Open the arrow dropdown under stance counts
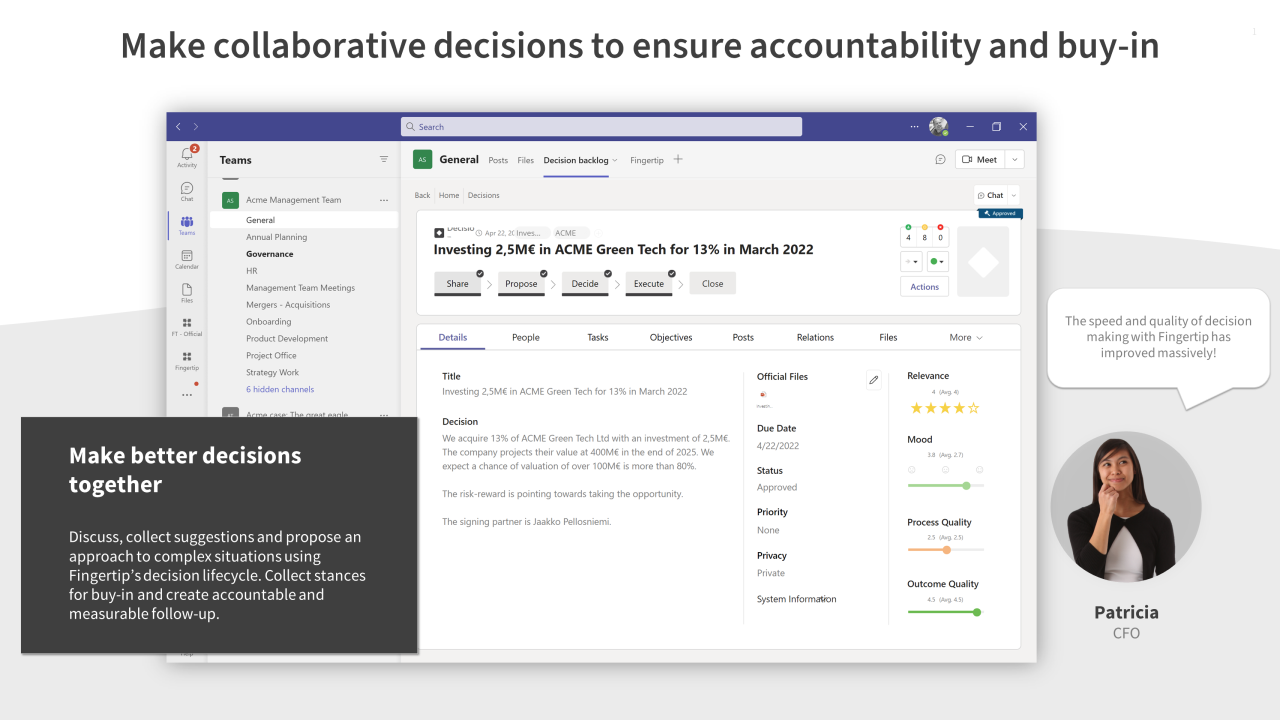Image resolution: width=1280 pixels, height=720 pixels. tap(911, 262)
